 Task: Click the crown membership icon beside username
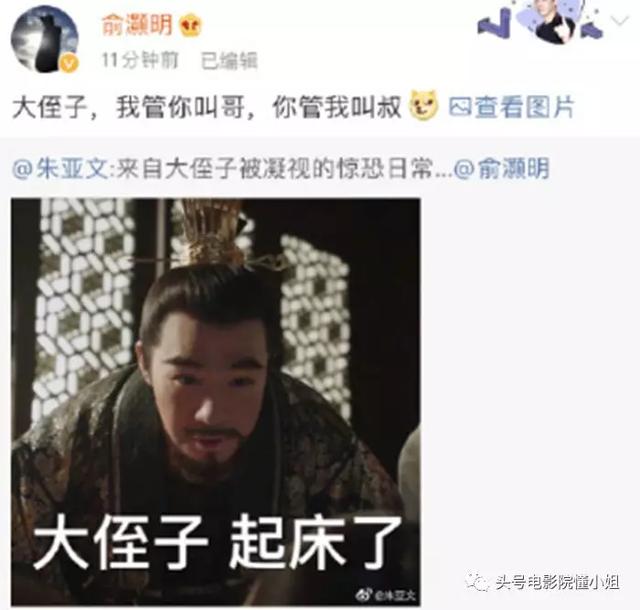(191, 27)
